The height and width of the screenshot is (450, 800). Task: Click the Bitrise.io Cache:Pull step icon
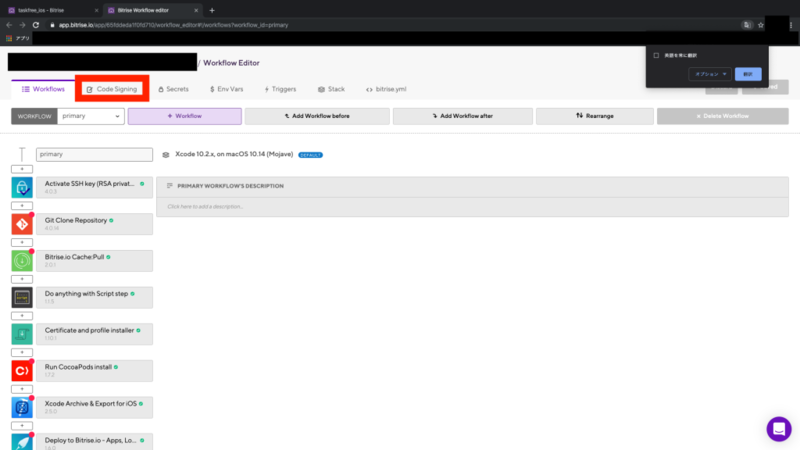[22, 261]
